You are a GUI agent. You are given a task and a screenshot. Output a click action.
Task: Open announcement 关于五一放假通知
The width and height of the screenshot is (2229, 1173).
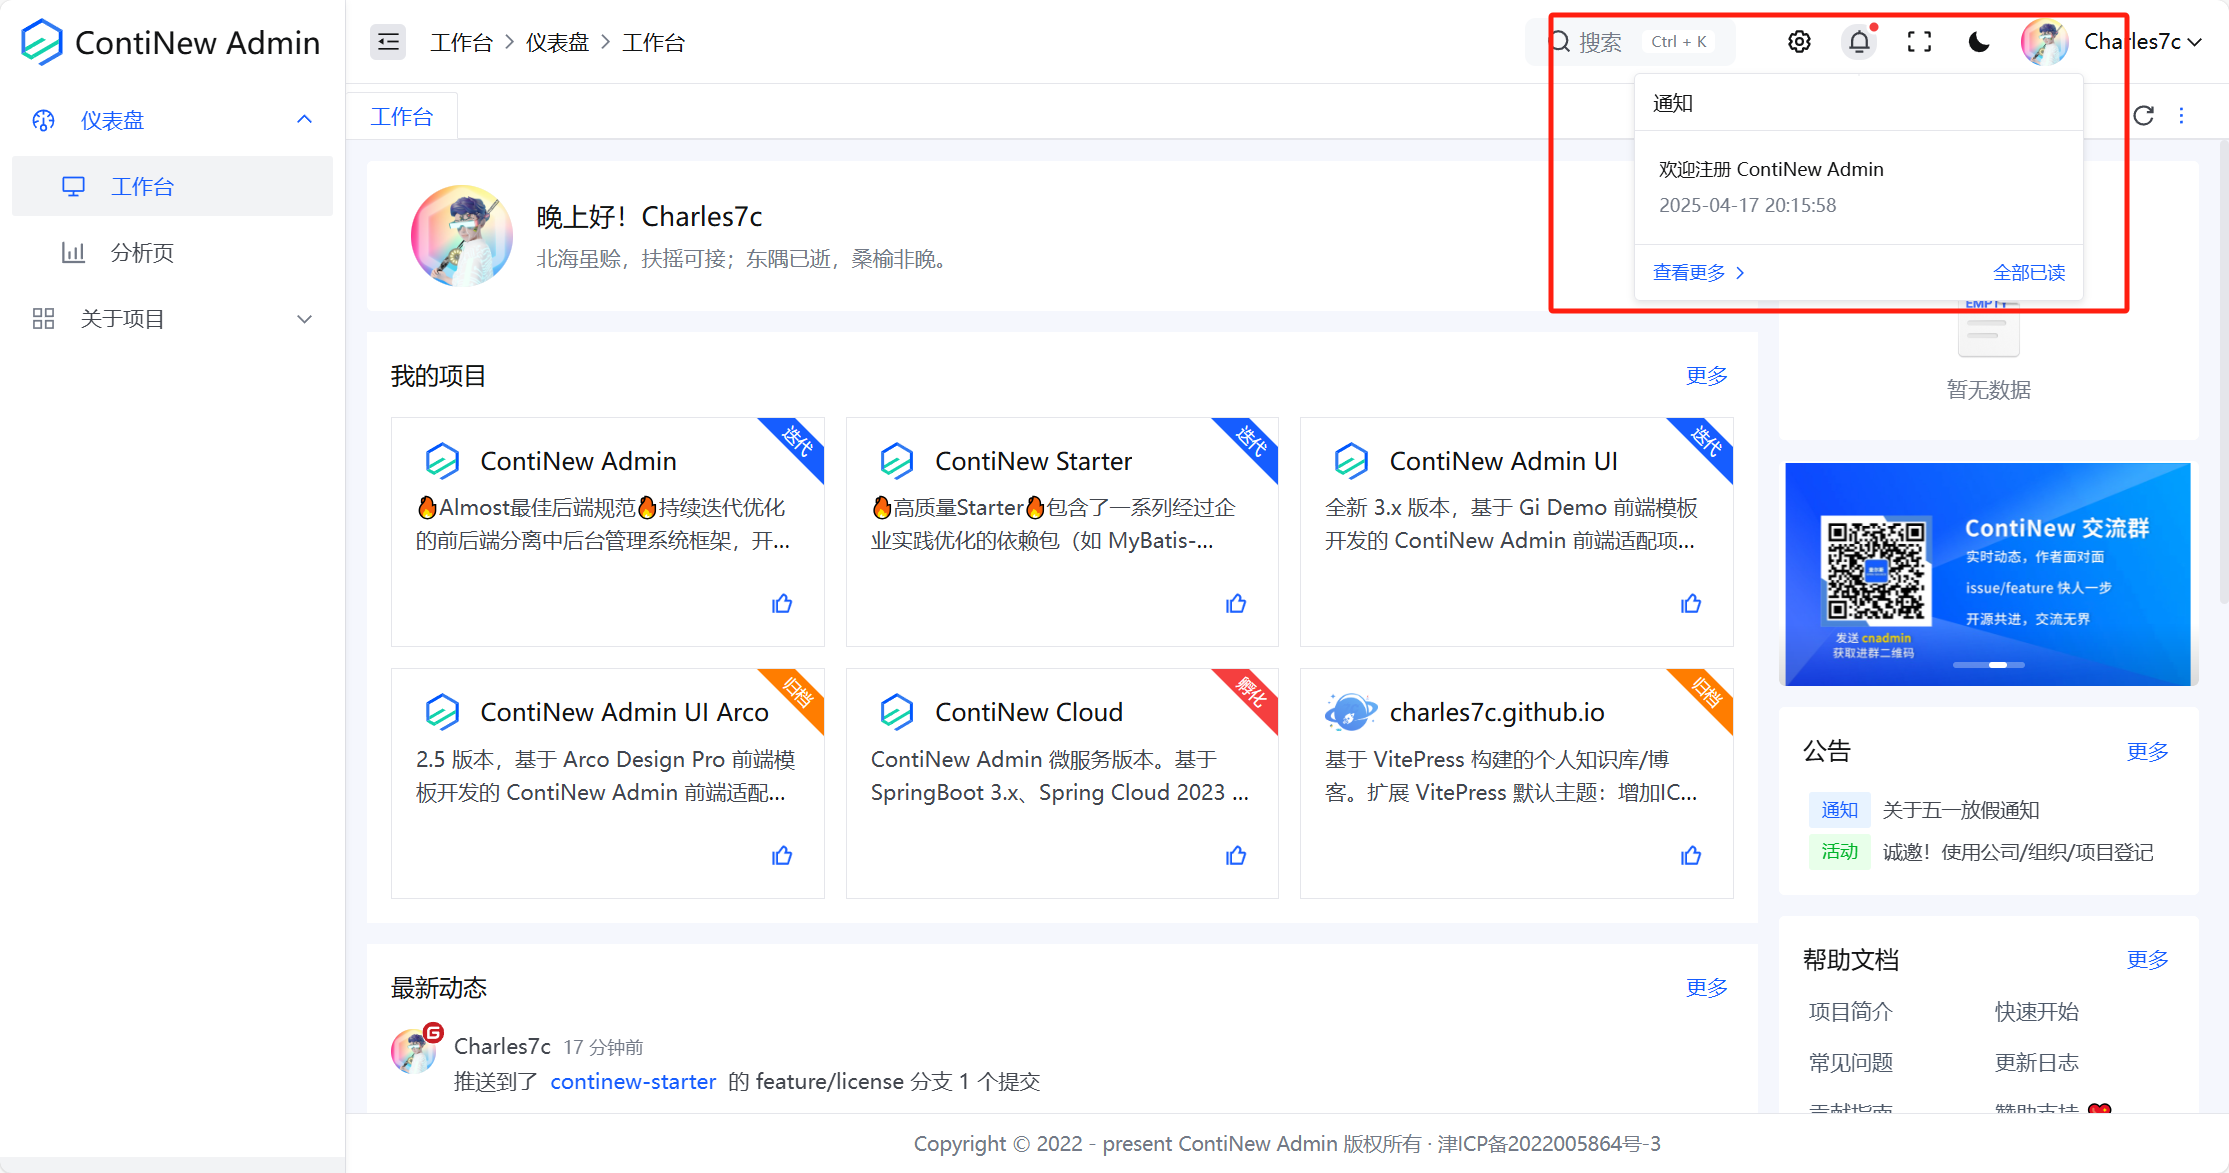tap(1961, 810)
